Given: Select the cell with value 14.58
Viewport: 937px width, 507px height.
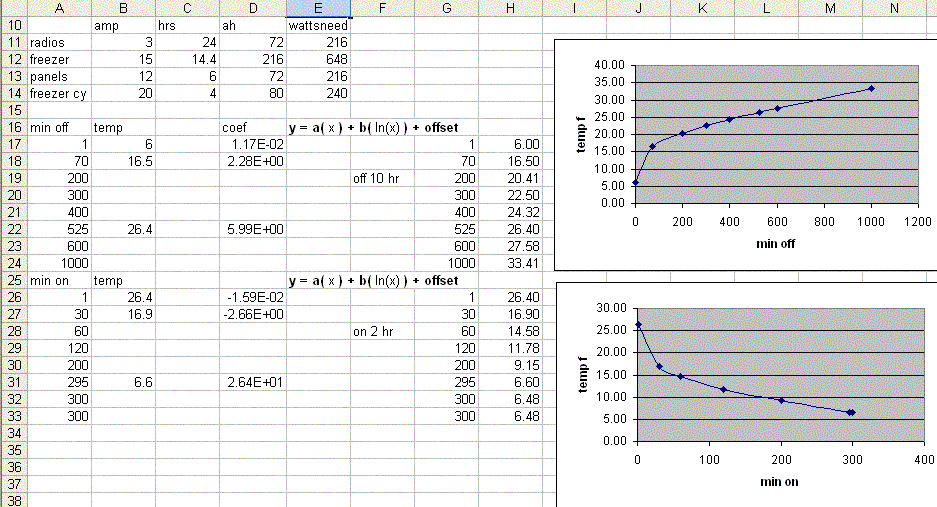Looking at the screenshot, I should (510, 331).
